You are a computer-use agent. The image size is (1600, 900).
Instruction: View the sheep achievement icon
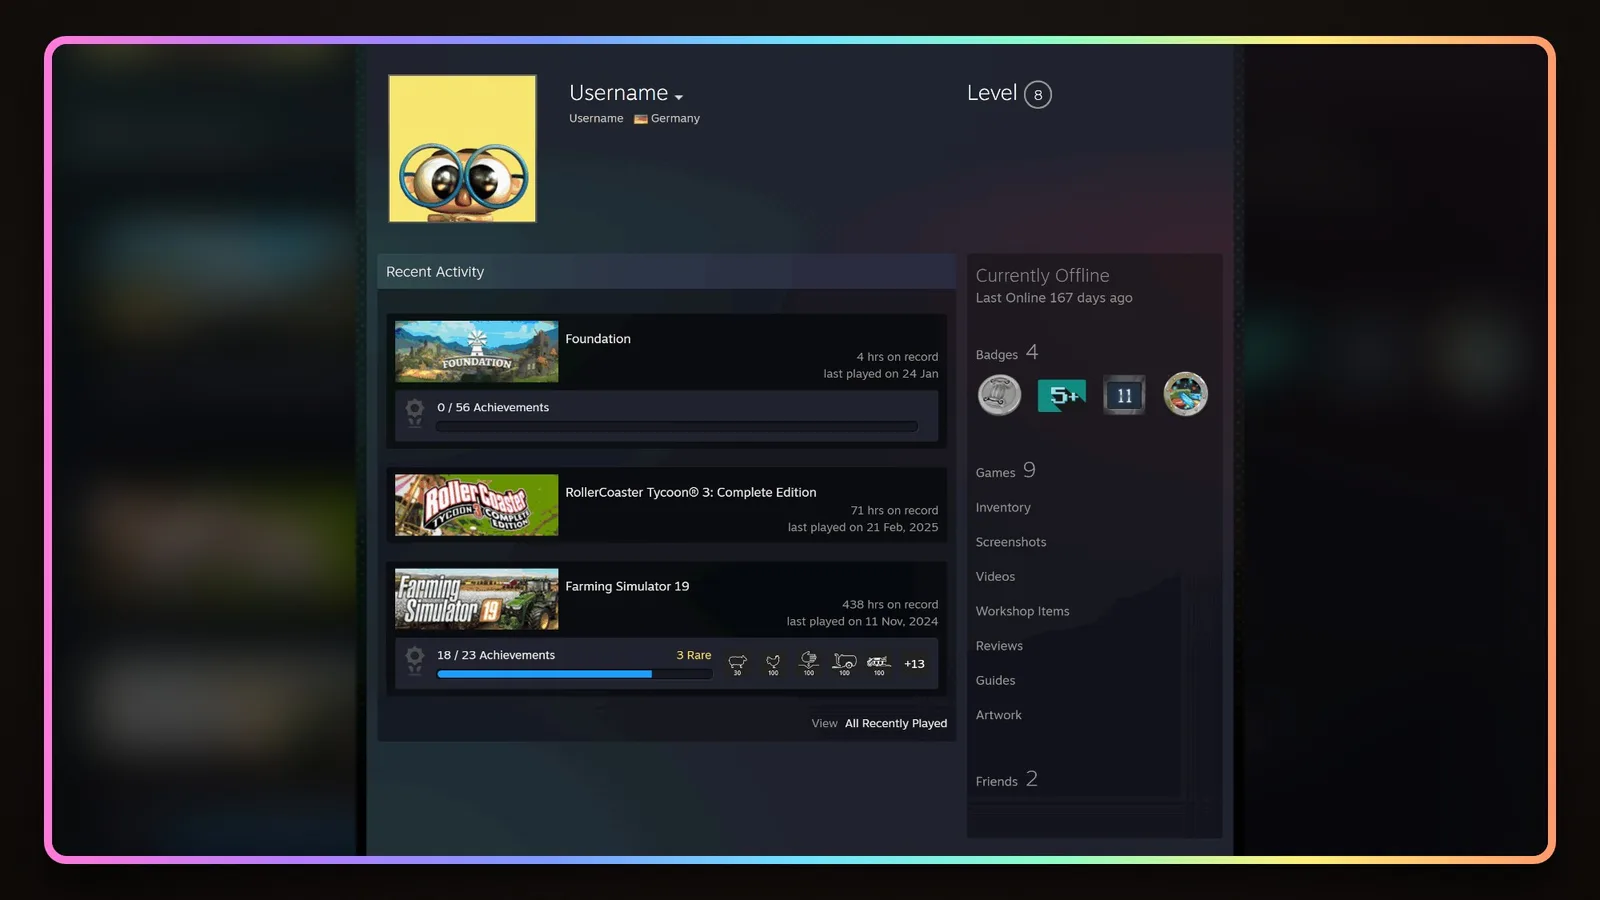pyautogui.click(x=737, y=664)
